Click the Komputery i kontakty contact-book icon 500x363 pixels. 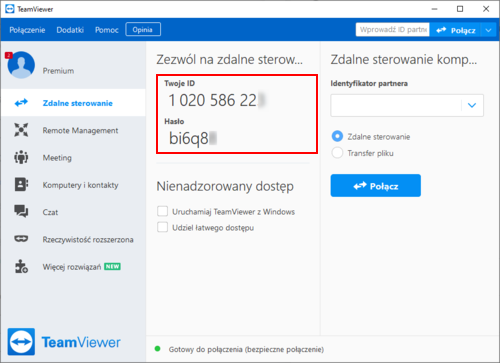pos(21,184)
